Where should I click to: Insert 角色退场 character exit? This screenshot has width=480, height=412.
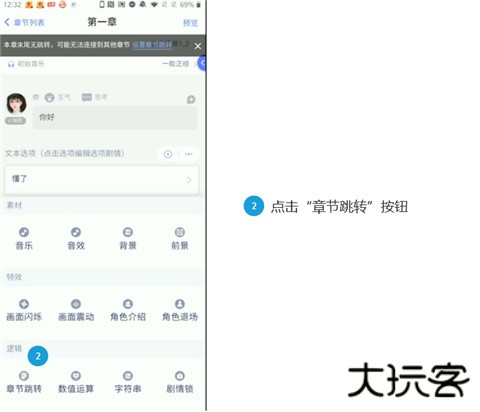(180, 310)
